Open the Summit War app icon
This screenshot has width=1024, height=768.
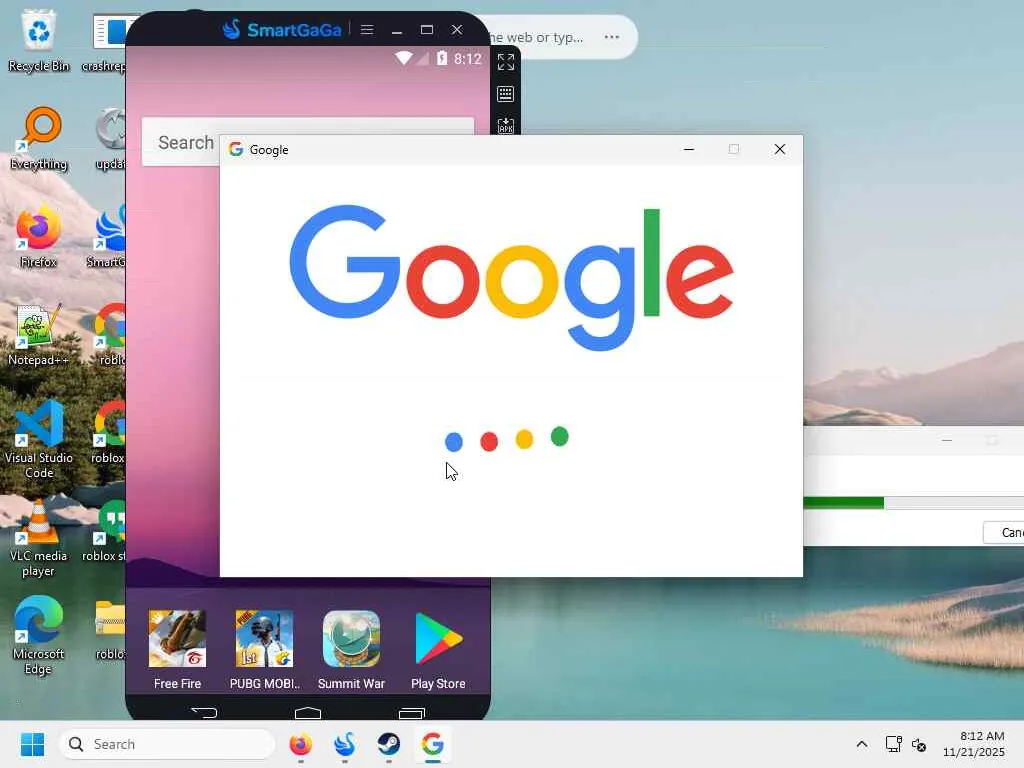pyautogui.click(x=351, y=639)
